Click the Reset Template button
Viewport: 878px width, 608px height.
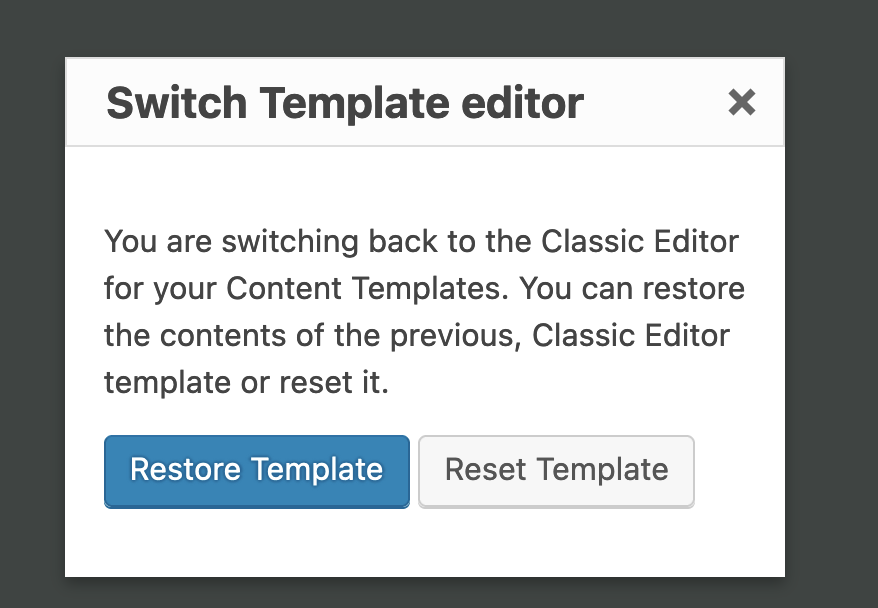coord(556,471)
